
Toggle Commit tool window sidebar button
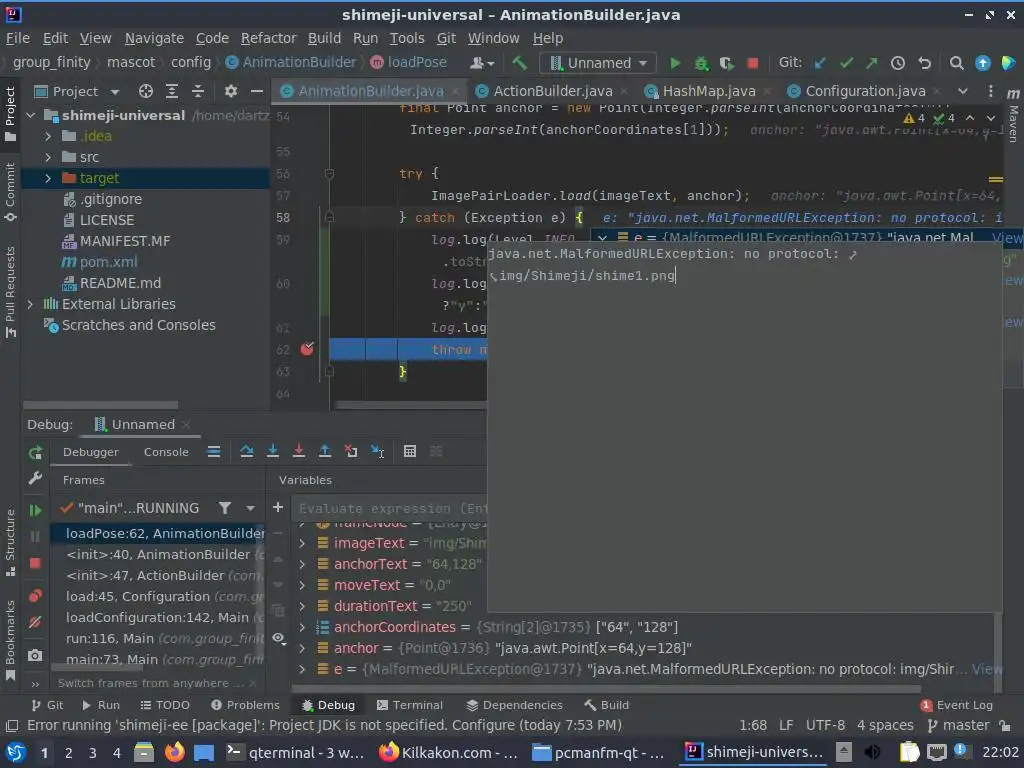pyautogui.click(x=10, y=192)
